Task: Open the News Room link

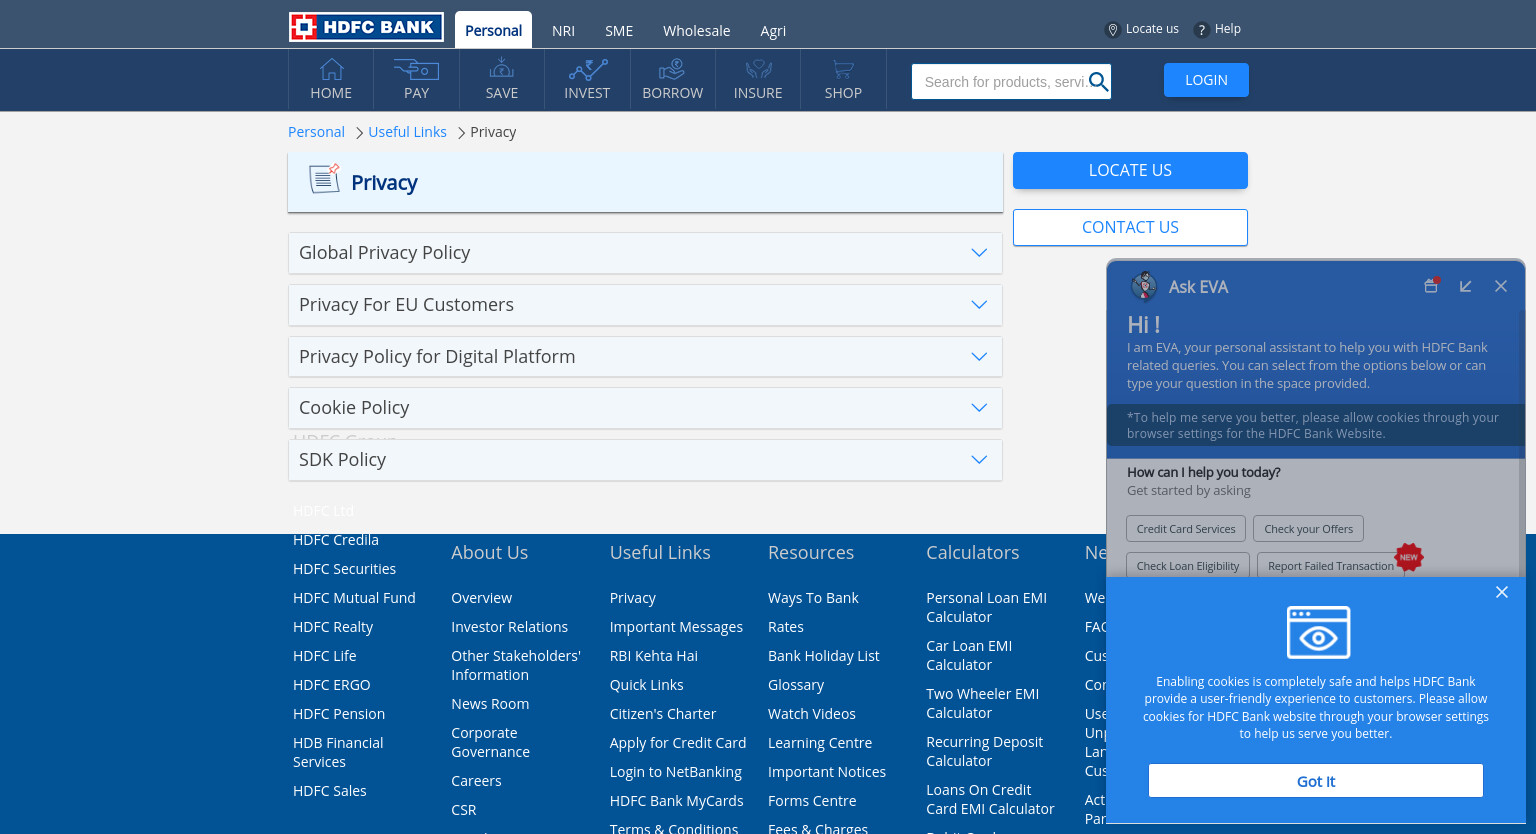Action: point(490,704)
